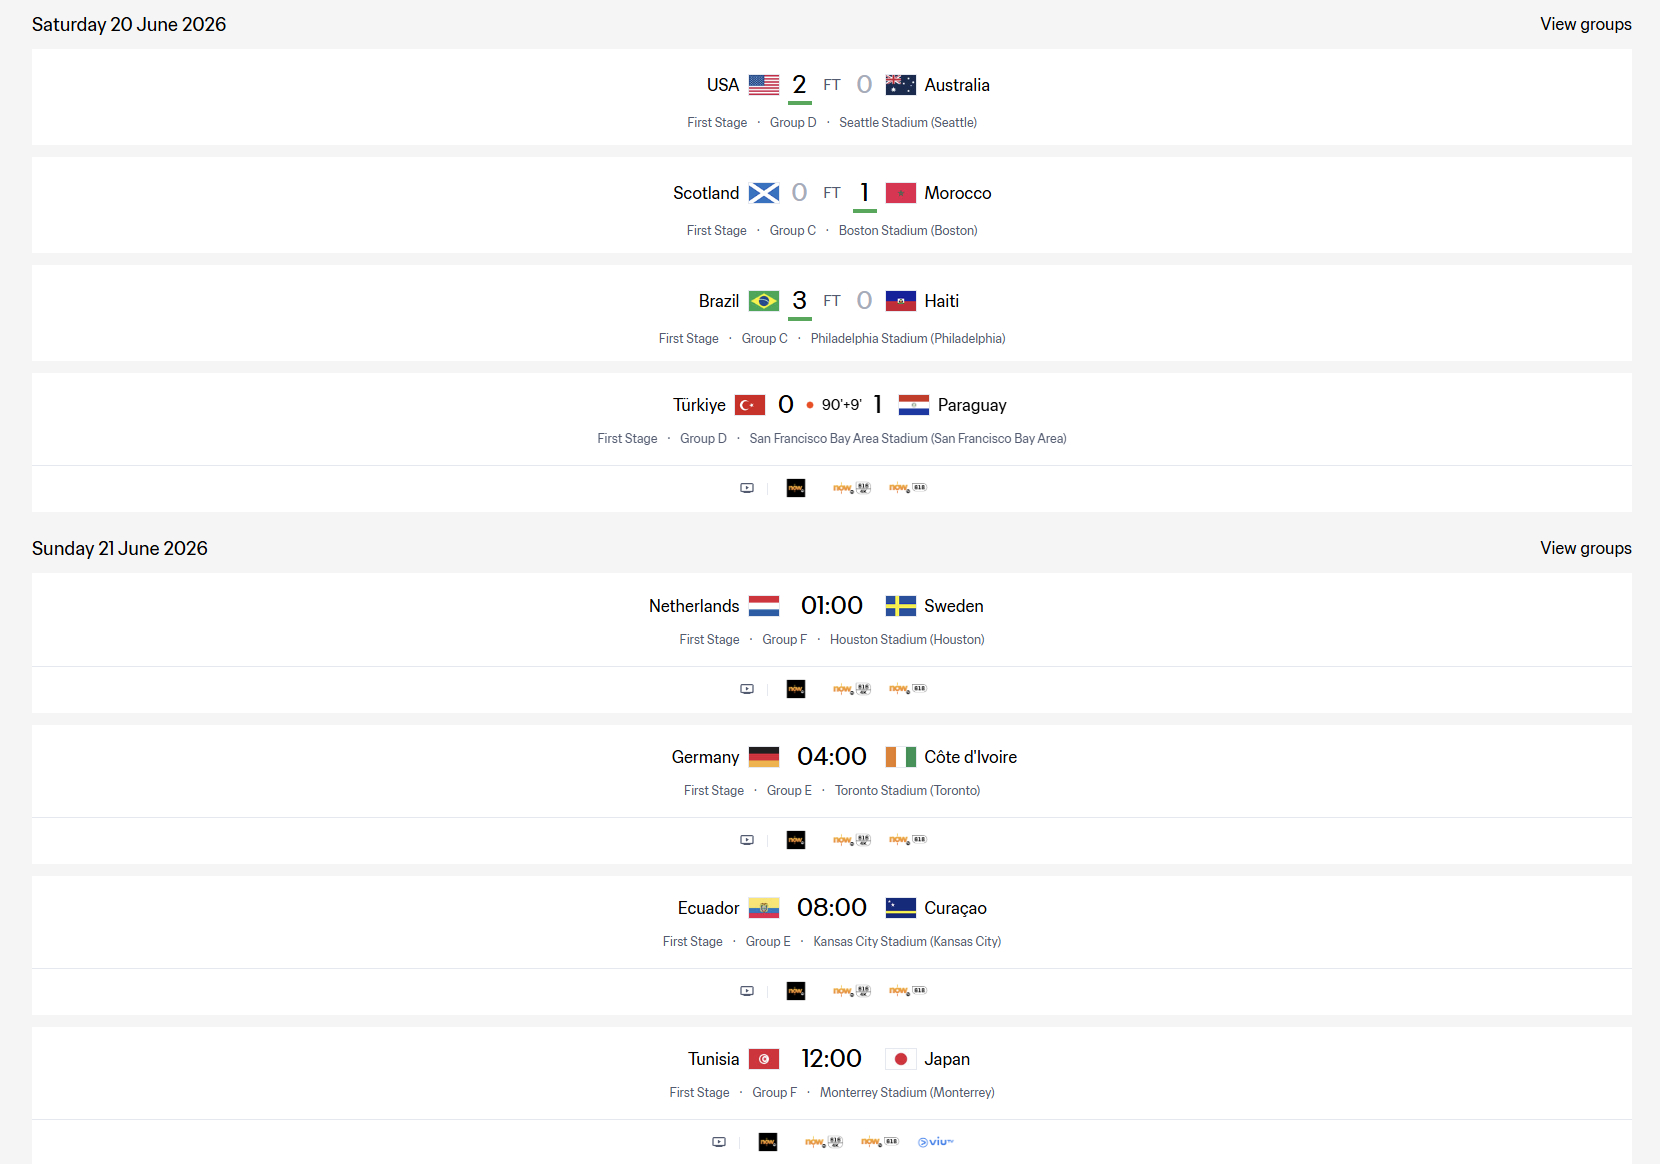
Task: Open ViuTV broadcaster logo for Tunisia–Japan
Action: pyautogui.click(x=936, y=1142)
